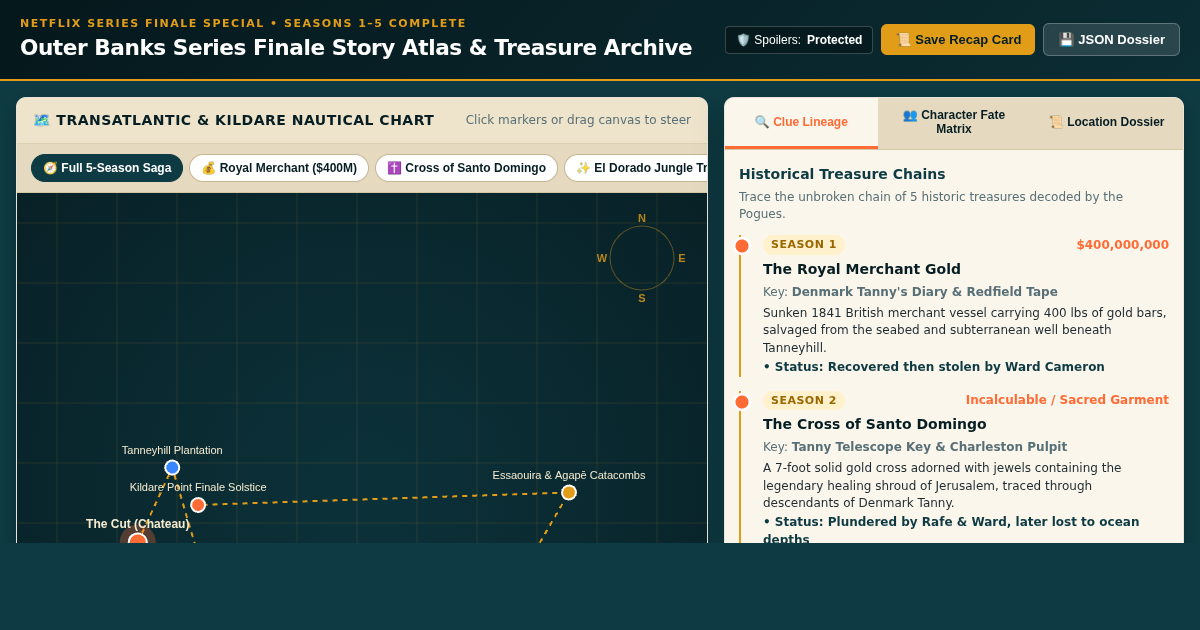
Task: Select the El Dorado Jungle filter chip
Action: (x=636, y=168)
